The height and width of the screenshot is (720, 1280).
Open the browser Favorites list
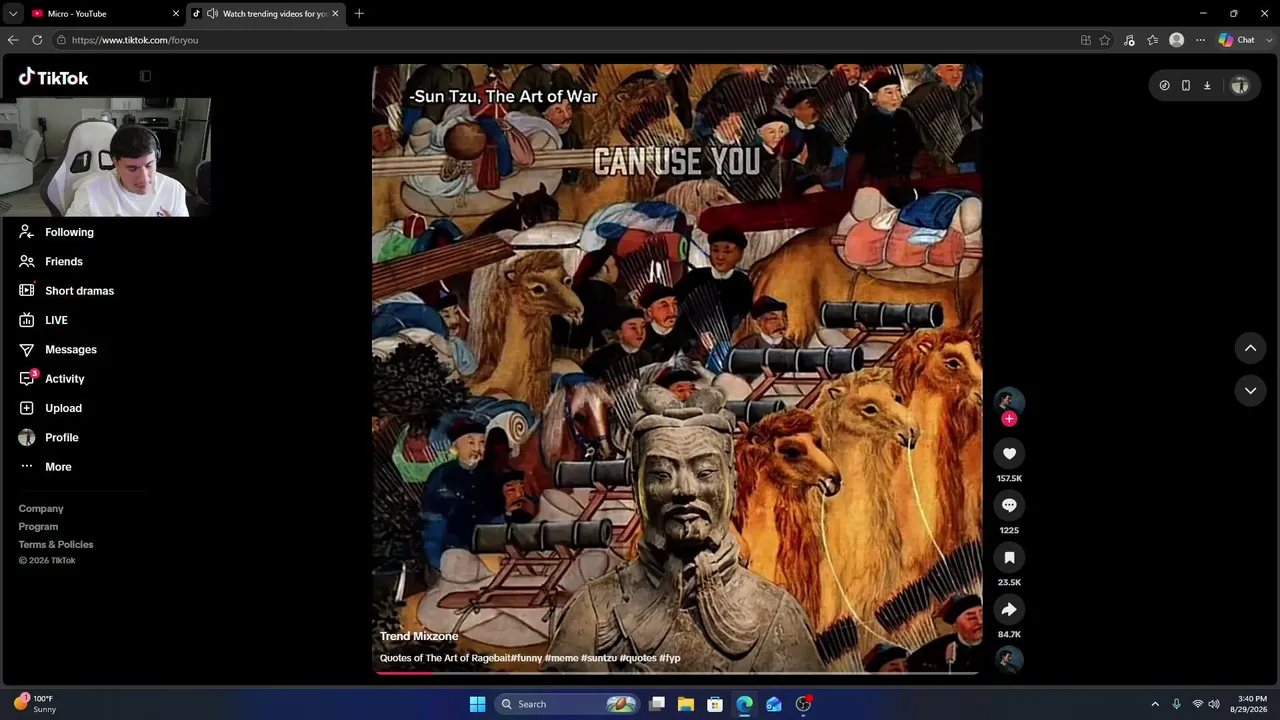[1153, 40]
